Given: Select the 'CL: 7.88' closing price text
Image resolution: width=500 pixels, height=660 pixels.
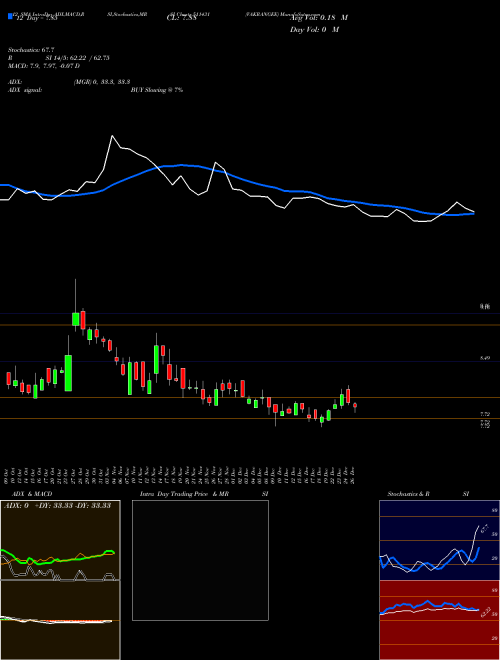Looking at the screenshot, I should click(x=182, y=18).
